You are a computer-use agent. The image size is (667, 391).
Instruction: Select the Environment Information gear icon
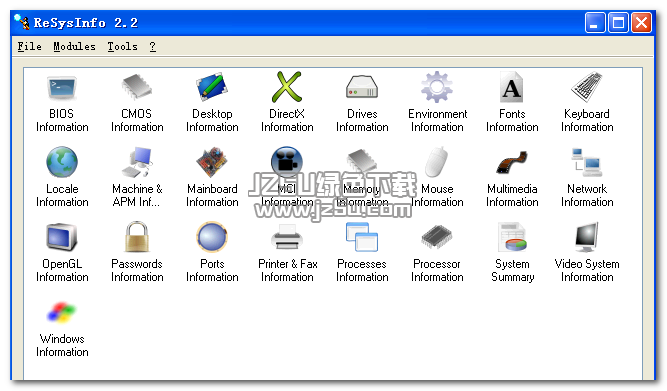point(437,87)
